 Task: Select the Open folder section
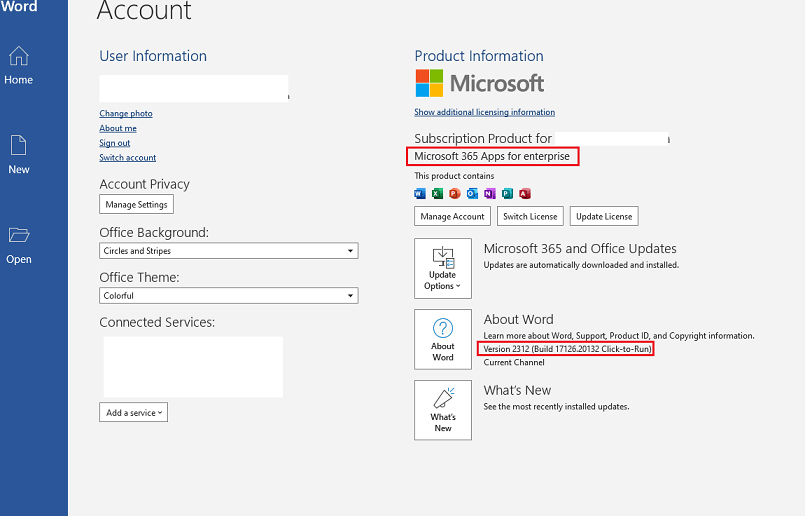[18, 245]
